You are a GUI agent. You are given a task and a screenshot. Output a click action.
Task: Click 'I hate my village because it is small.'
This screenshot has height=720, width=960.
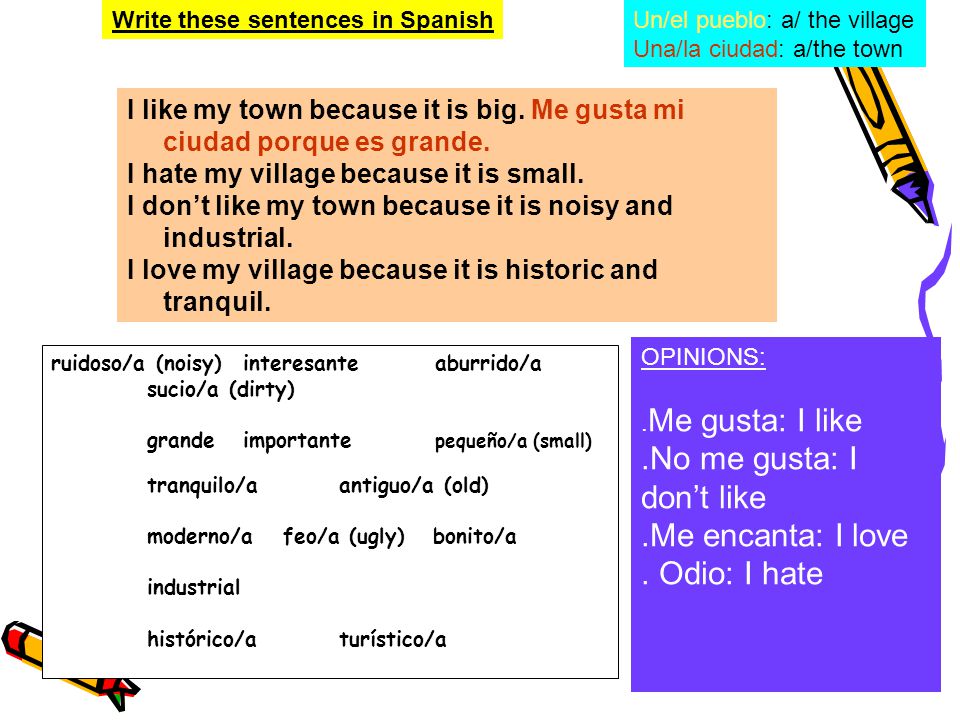coord(355,174)
